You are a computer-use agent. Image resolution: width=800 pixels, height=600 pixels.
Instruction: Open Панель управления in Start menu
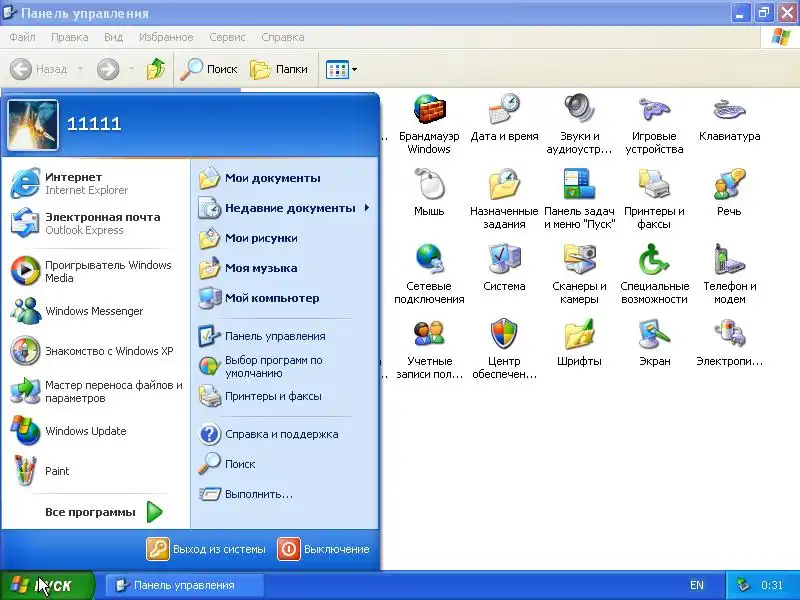285,336
